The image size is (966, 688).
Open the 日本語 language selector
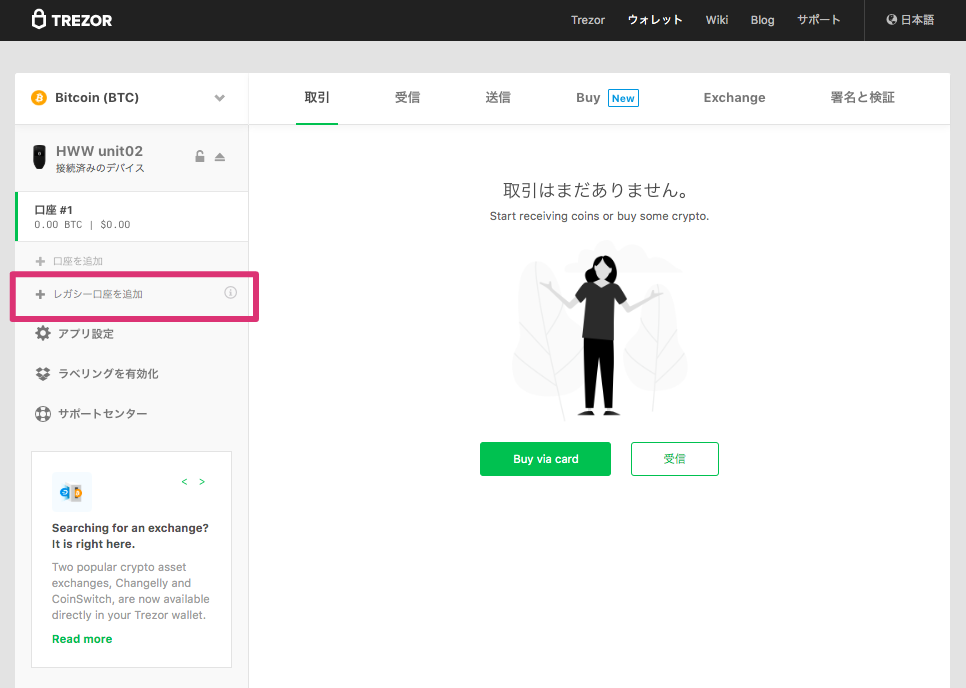pyautogui.click(x=910, y=20)
